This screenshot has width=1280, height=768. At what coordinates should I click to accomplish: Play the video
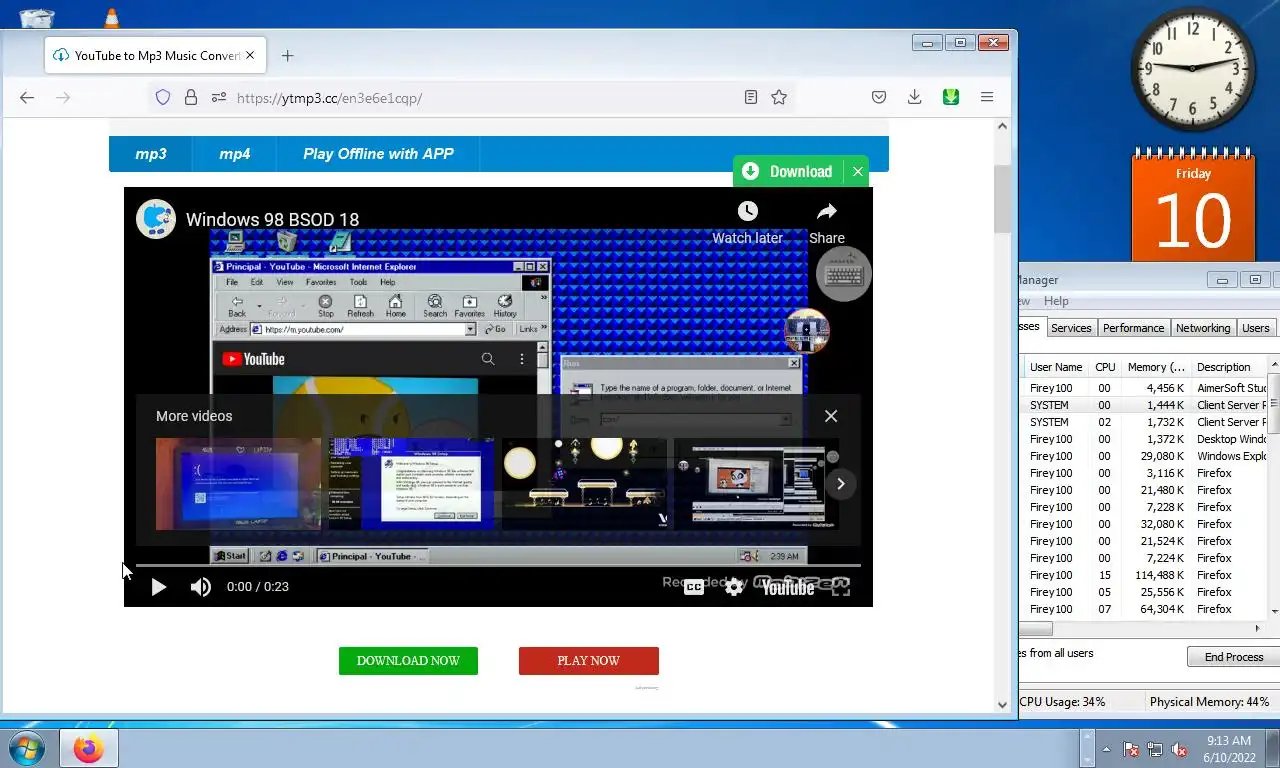[158, 587]
